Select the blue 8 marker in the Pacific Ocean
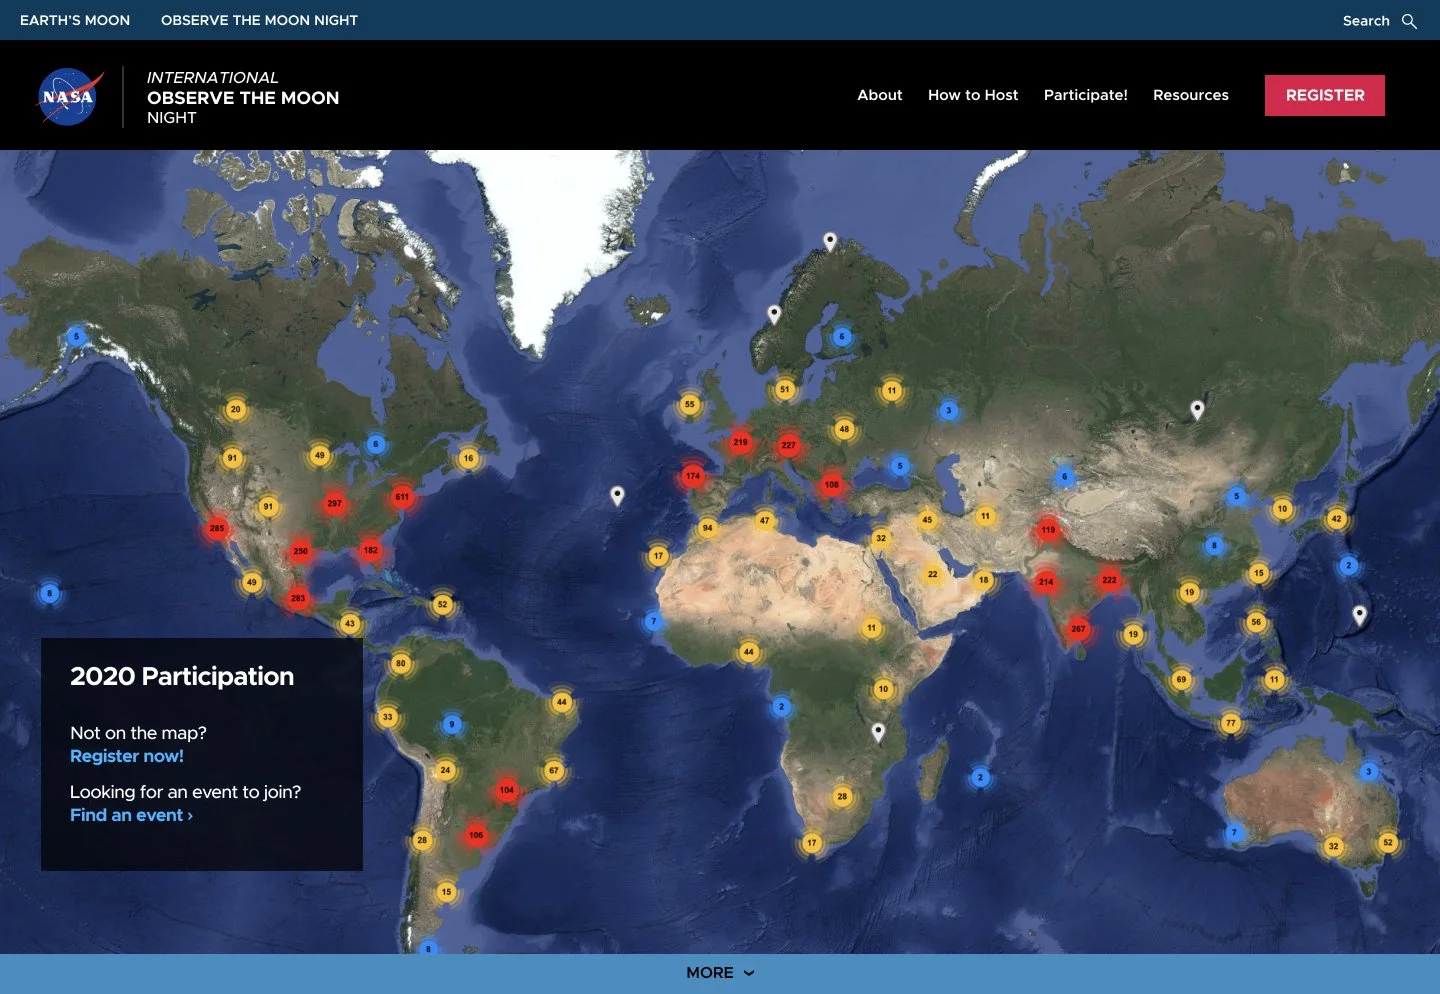This screenshot has height=994, width=1440. [x=49, y=593]
